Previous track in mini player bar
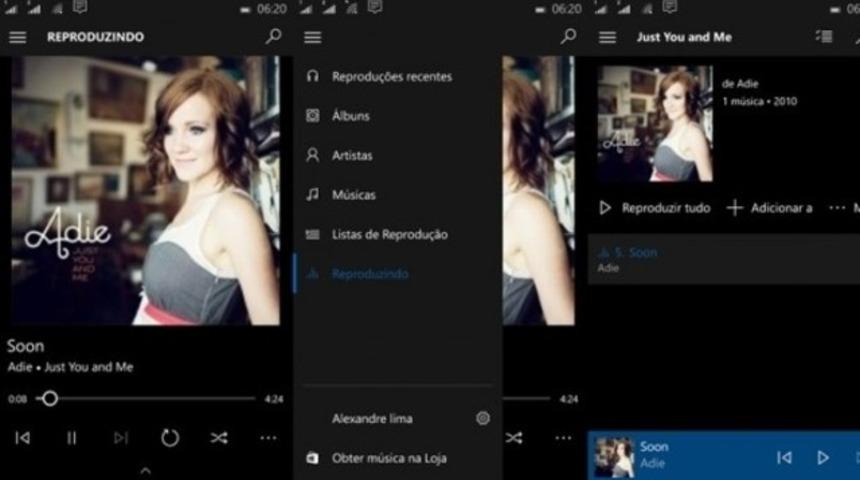The image size is (860, 480). point(784,458)
